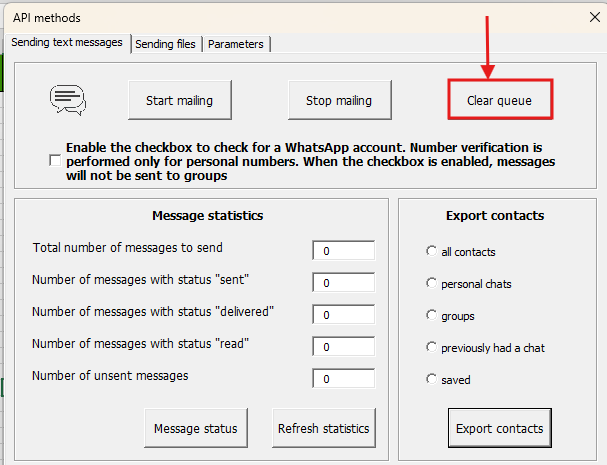
Task: Enable the WhatsApp account check checkbox
Action: tap(54, 160)
